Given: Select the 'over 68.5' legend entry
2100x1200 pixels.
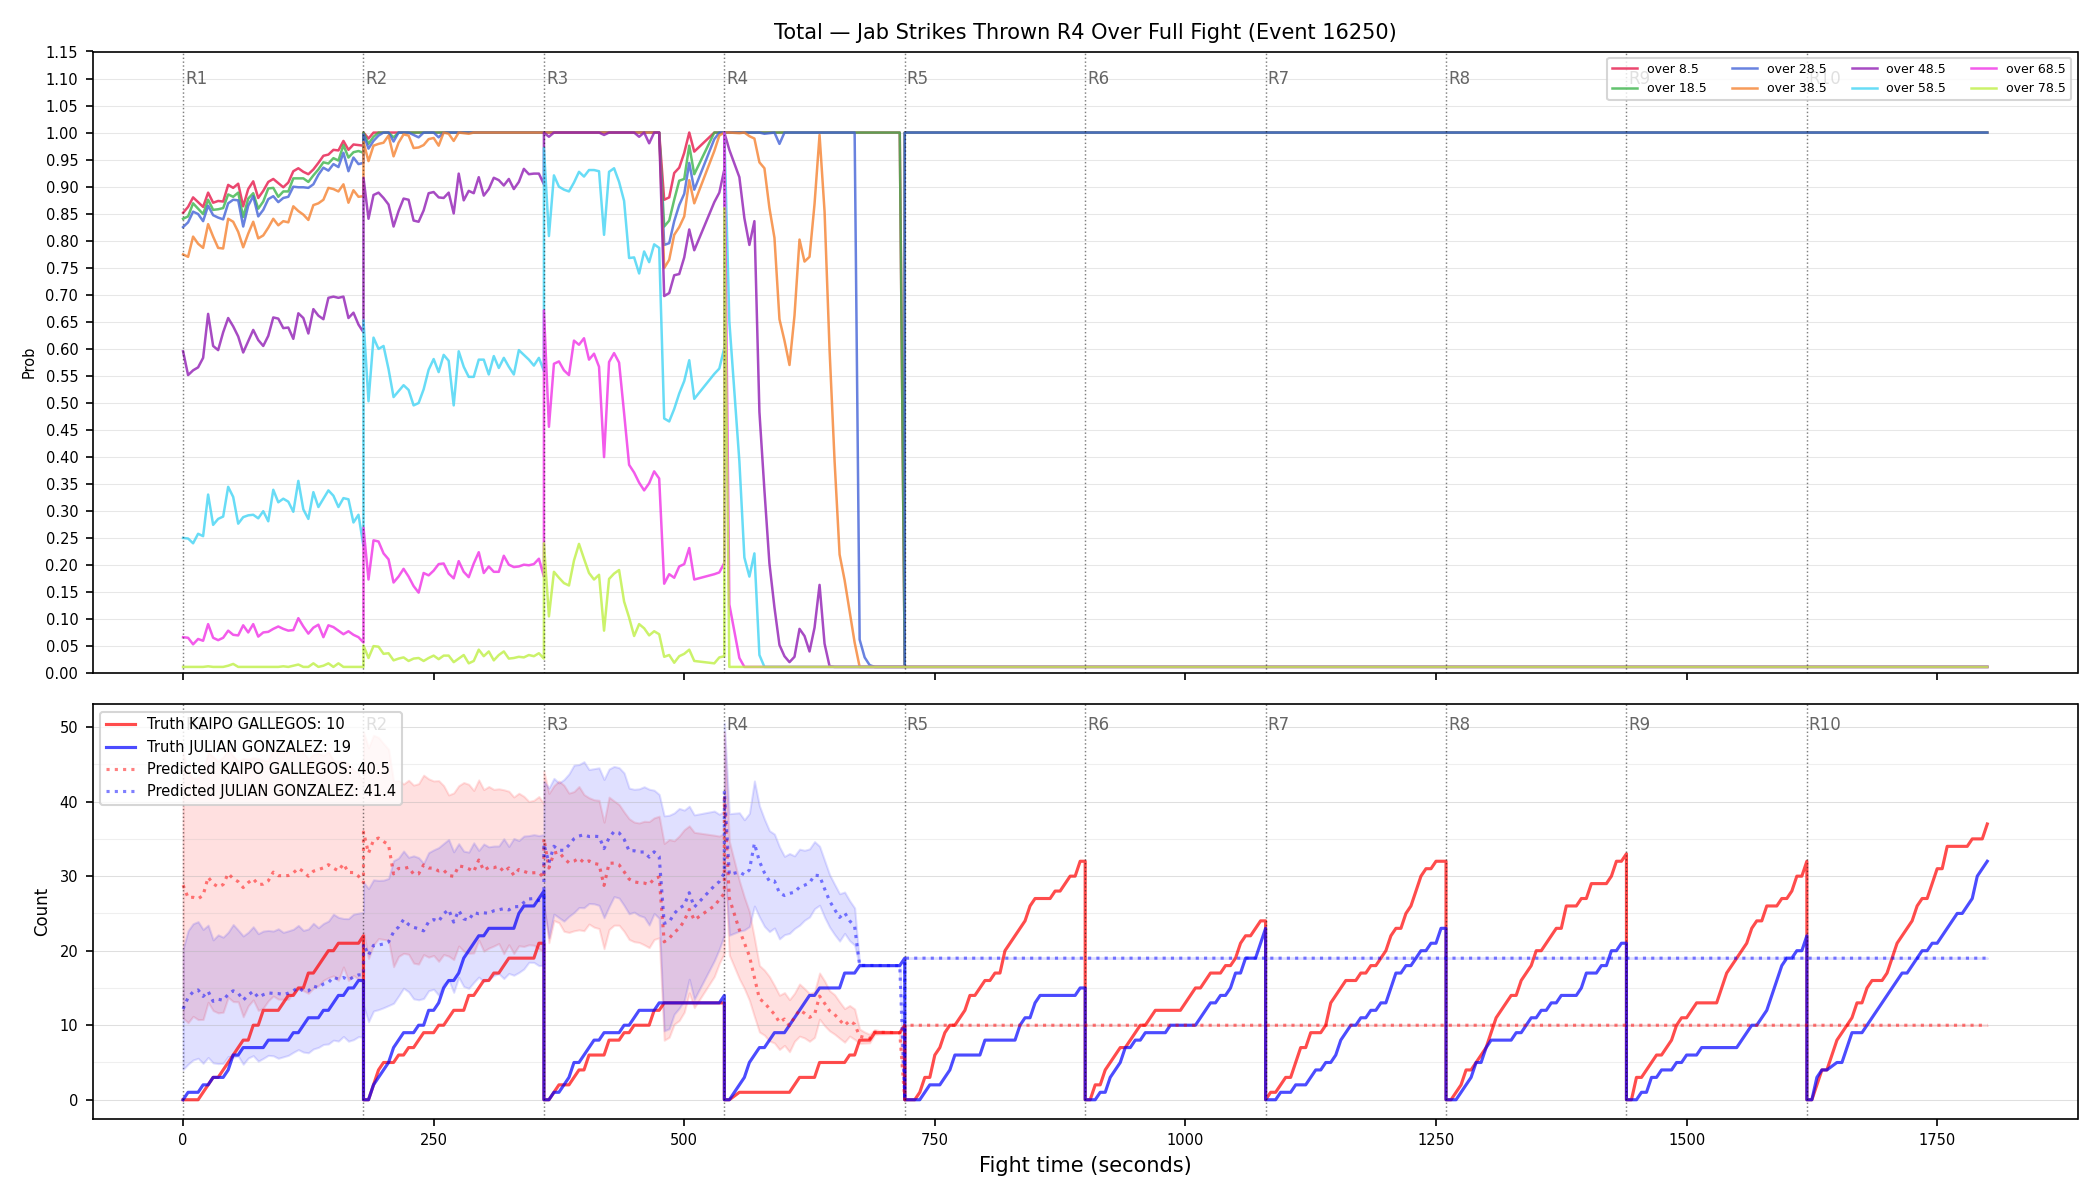Looking at the screenshot, I should (2018, 69).
